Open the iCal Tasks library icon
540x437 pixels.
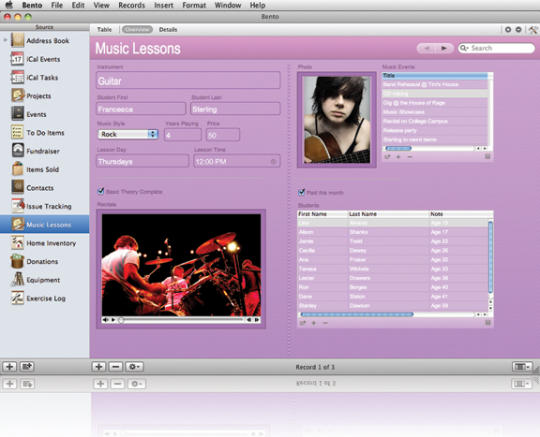coord(17,77)
